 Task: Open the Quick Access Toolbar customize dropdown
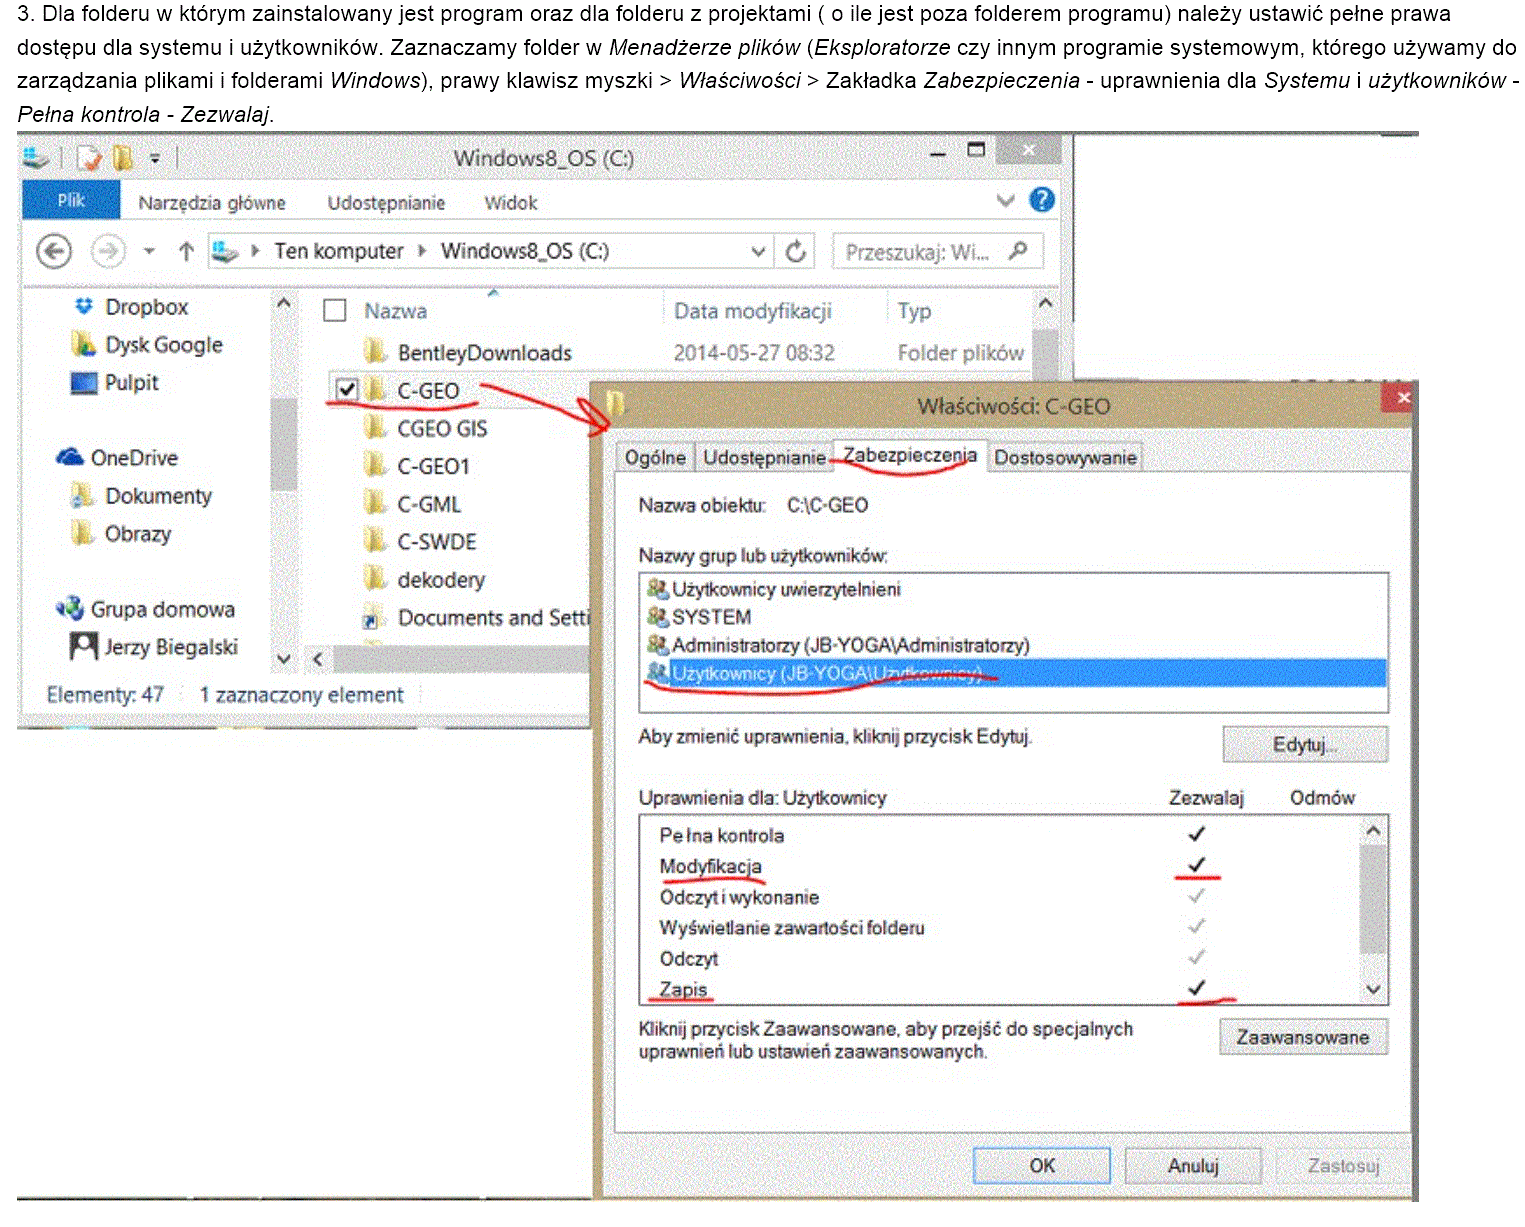click(x=155, y=158)
